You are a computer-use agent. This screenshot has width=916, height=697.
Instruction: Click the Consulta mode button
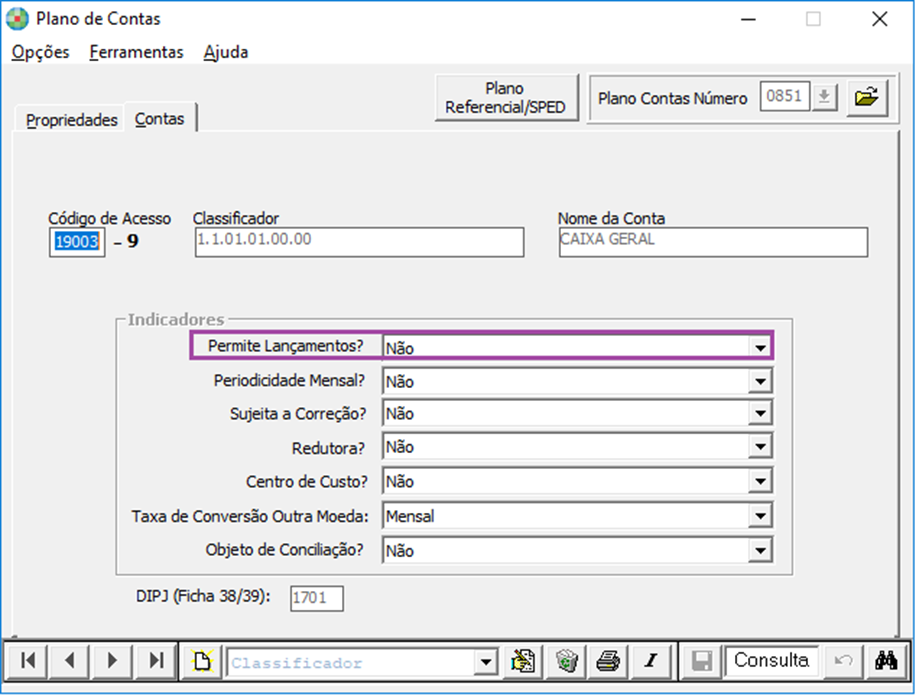(771, 661)
